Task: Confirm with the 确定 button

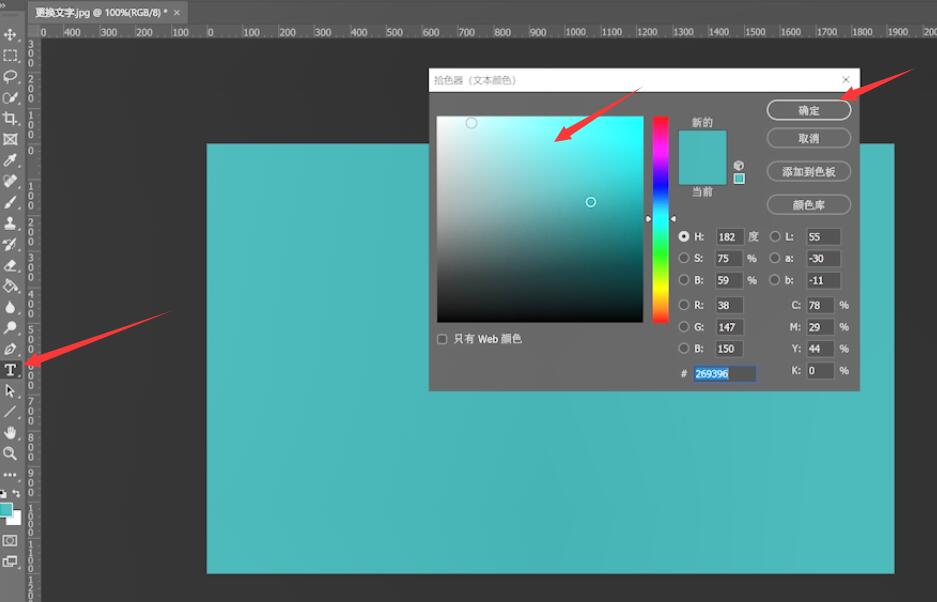Action: click(809, 110)
